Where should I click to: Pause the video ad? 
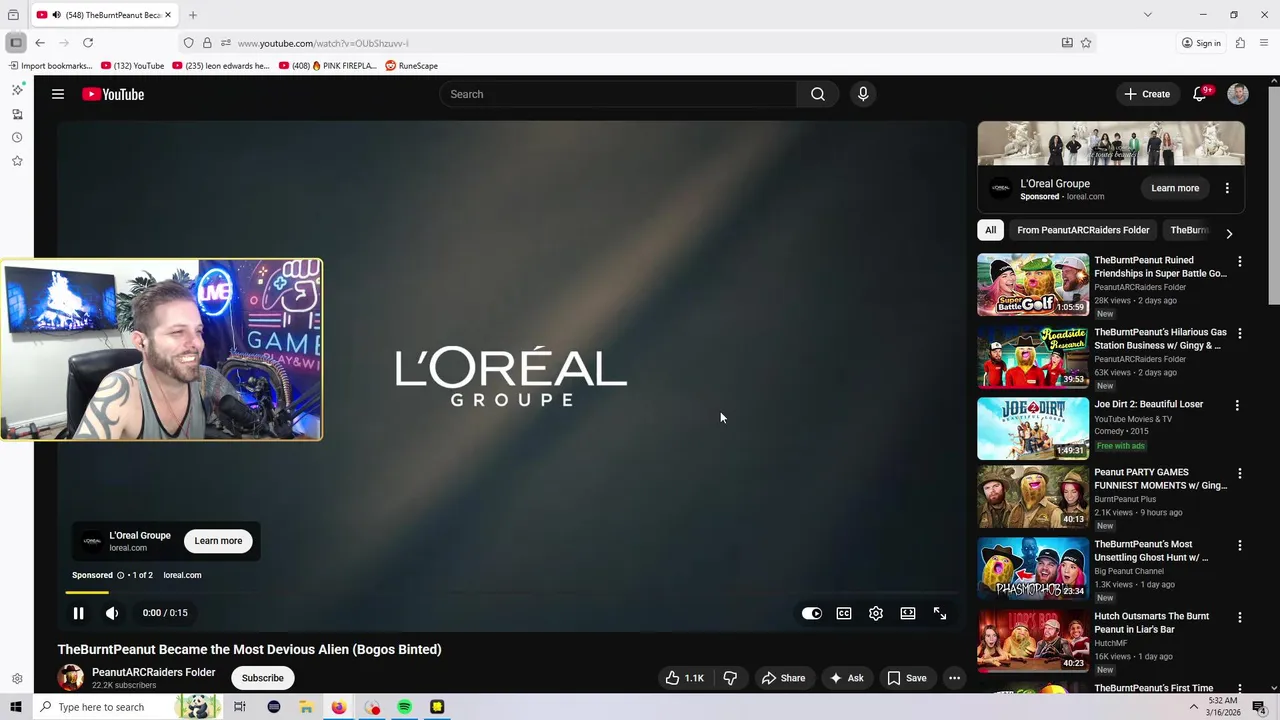(x=78, y=613)
